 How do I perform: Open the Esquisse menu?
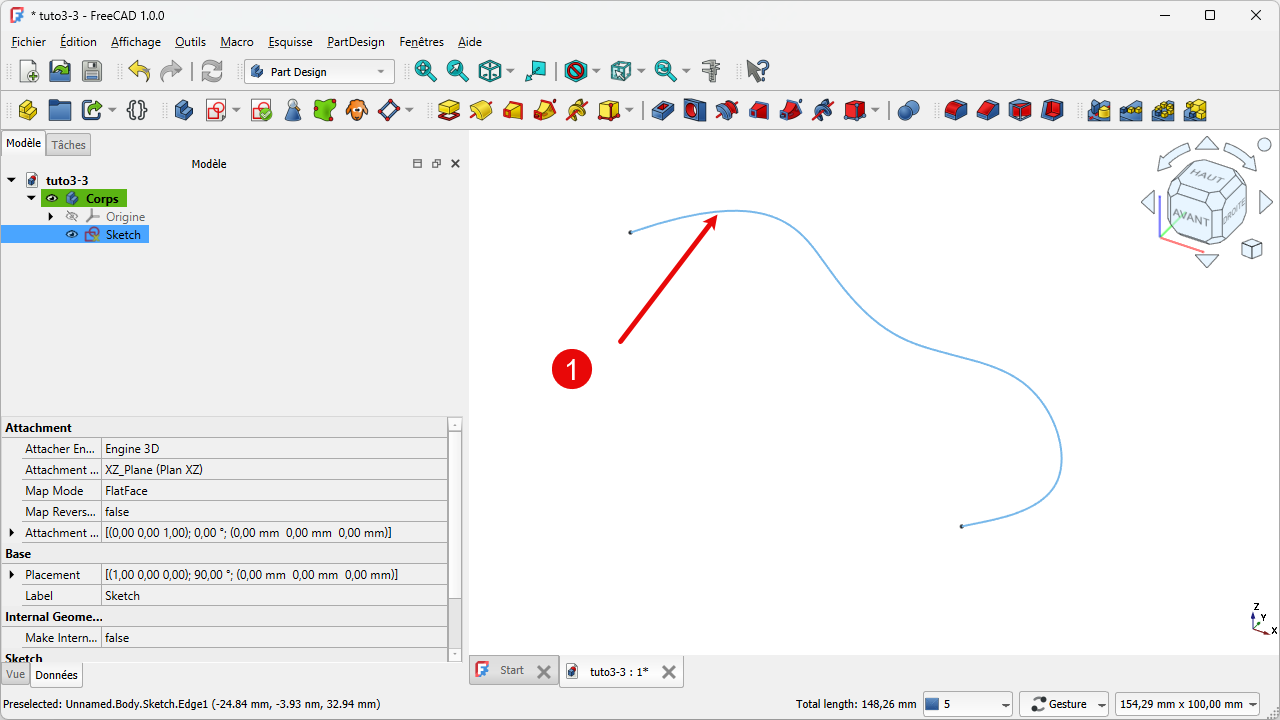click(x=290, y=42)
